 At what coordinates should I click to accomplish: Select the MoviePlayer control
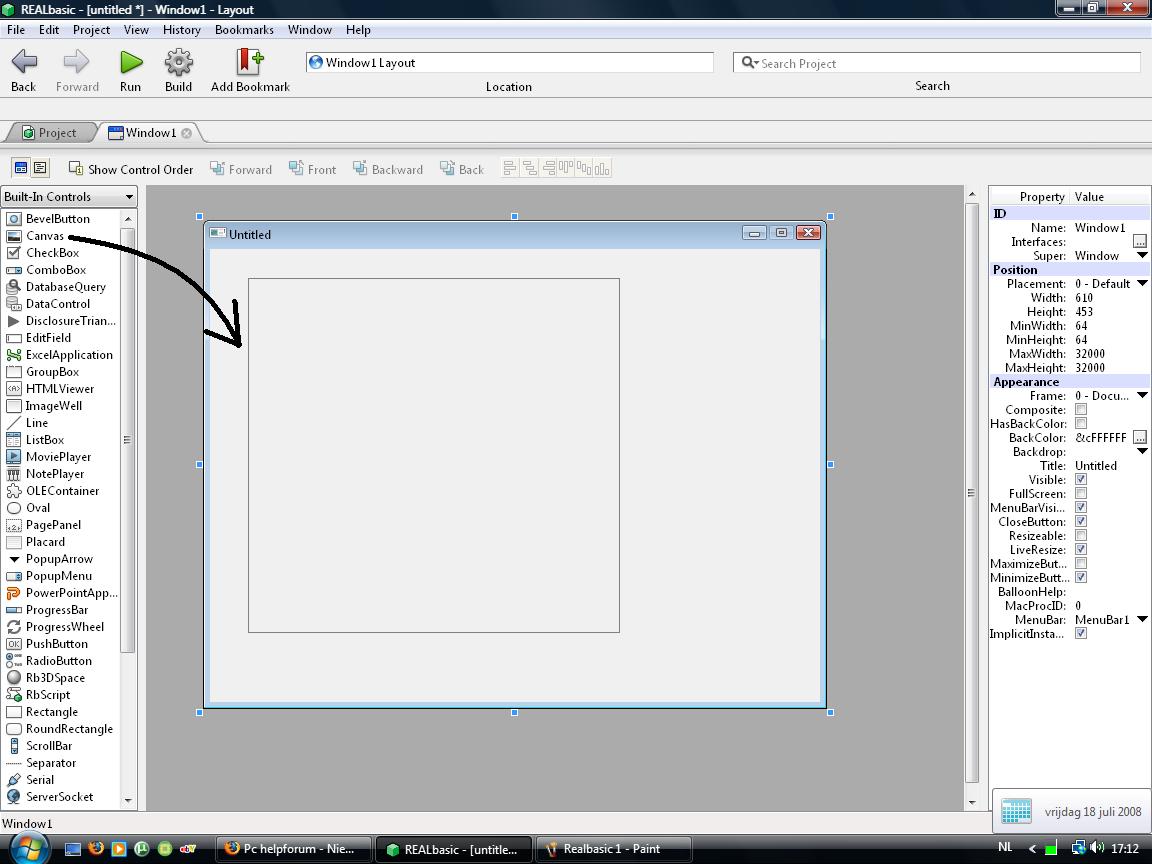pos(57,456)
